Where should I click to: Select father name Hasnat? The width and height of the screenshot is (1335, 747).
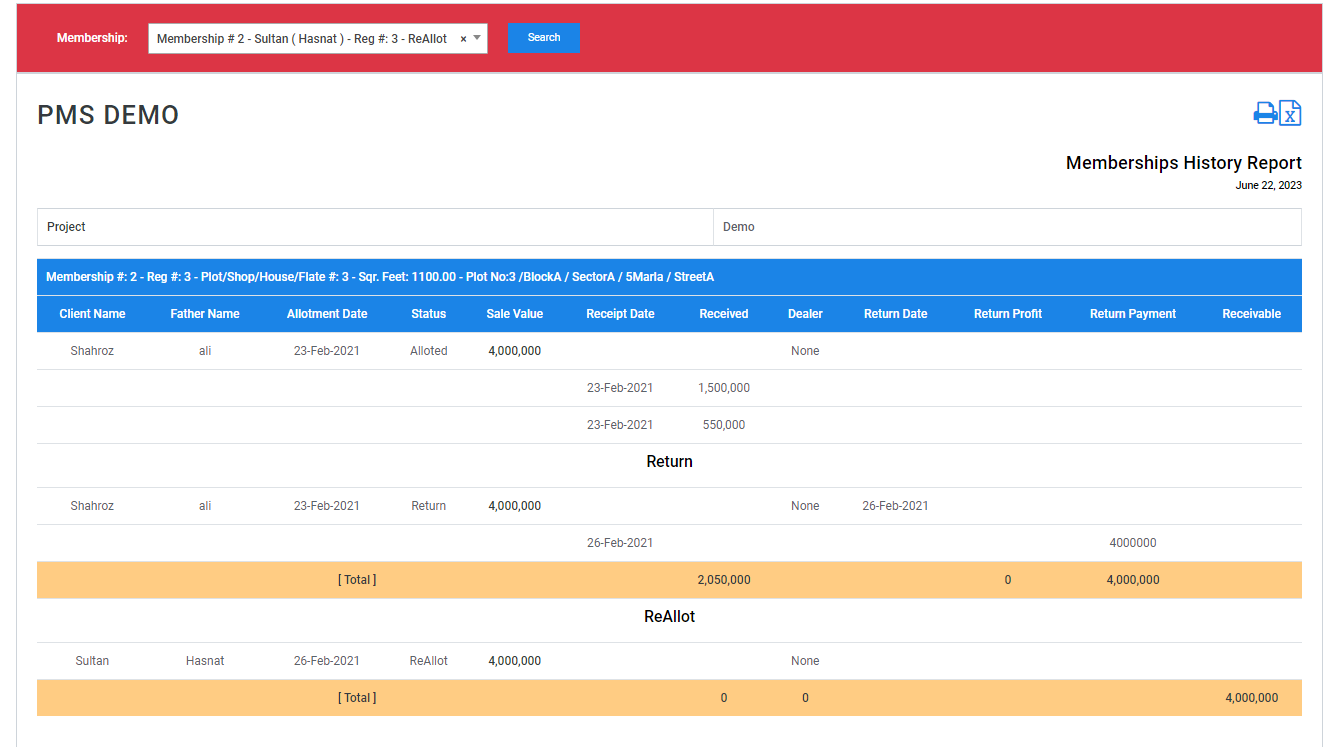coord(205,661)
